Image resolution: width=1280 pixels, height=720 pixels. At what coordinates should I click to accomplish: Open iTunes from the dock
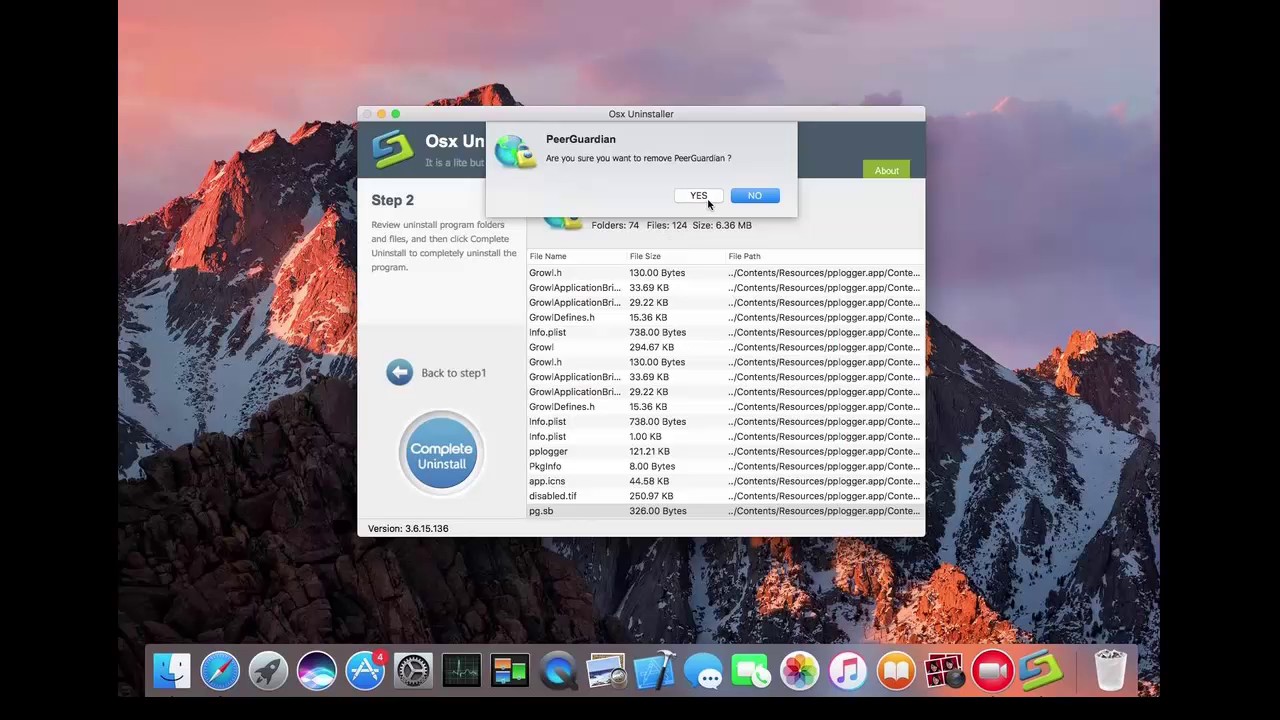848,671
